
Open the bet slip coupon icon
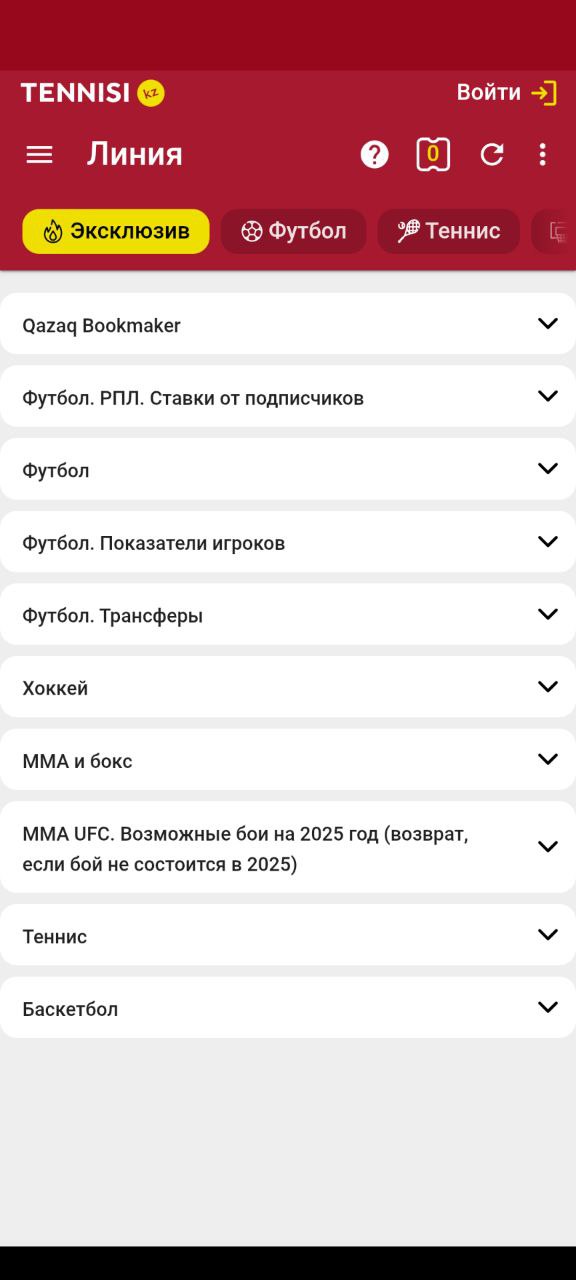point(433,154)
